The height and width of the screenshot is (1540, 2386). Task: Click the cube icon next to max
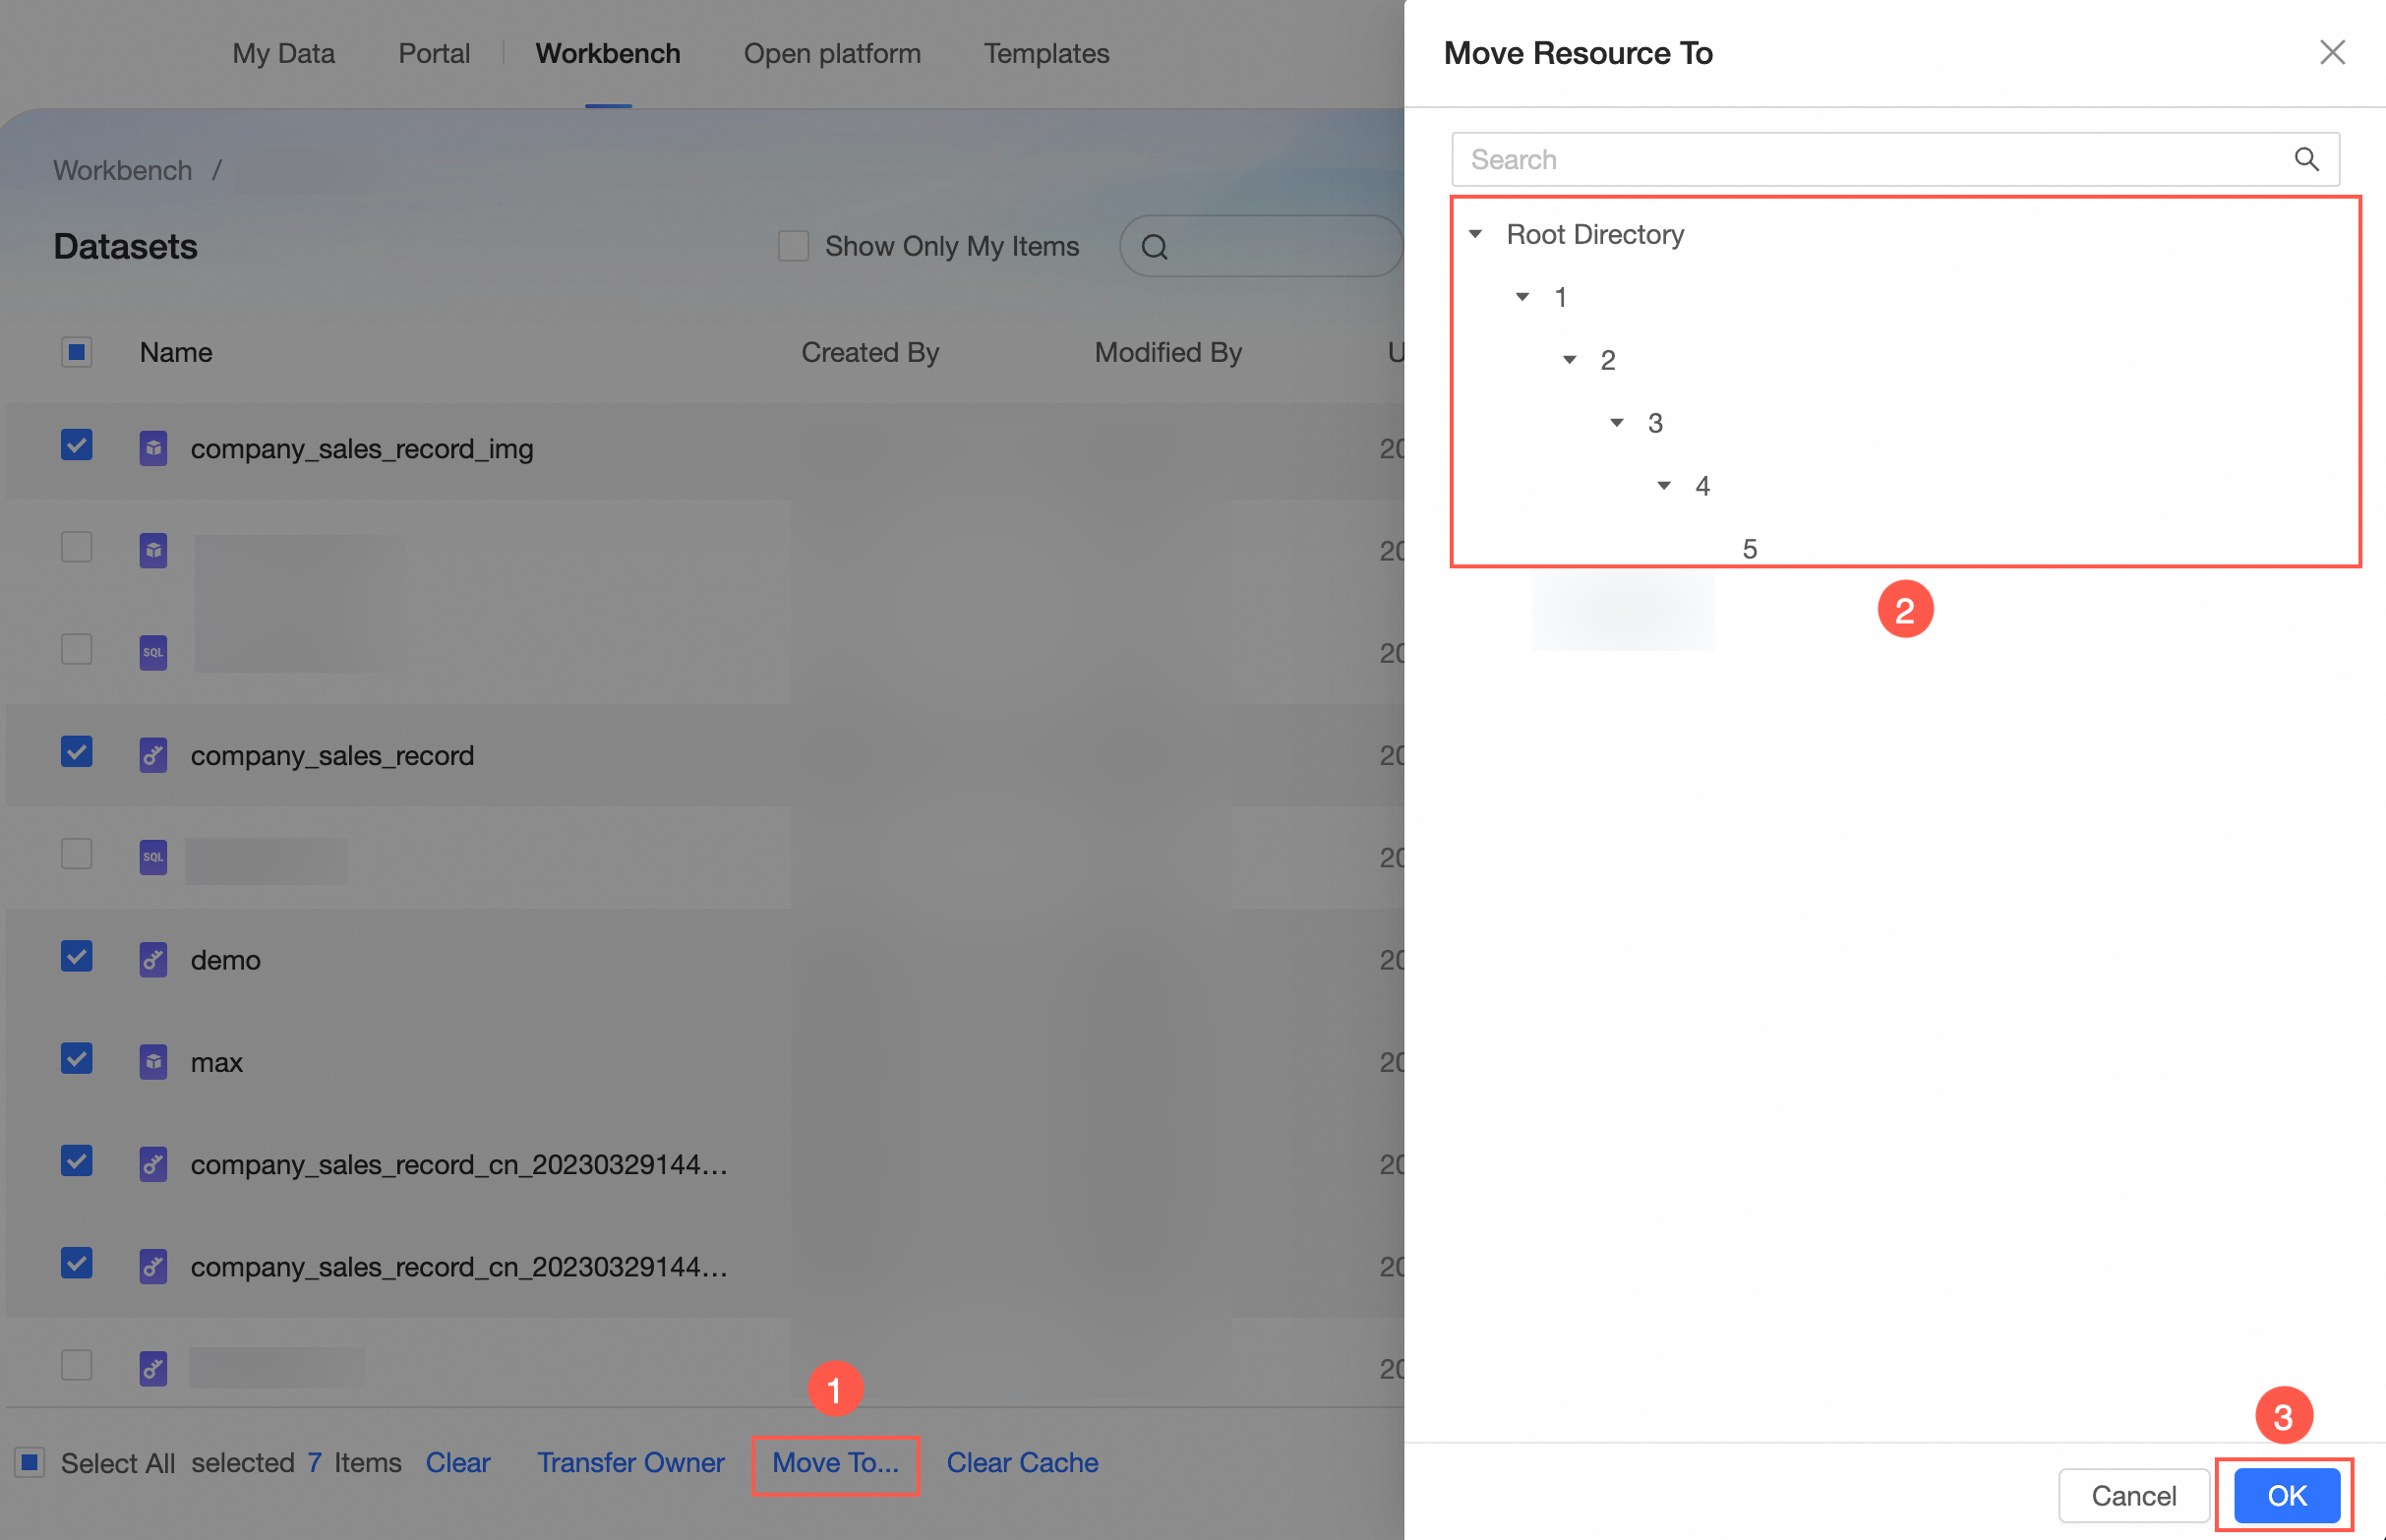[153, 1062]
